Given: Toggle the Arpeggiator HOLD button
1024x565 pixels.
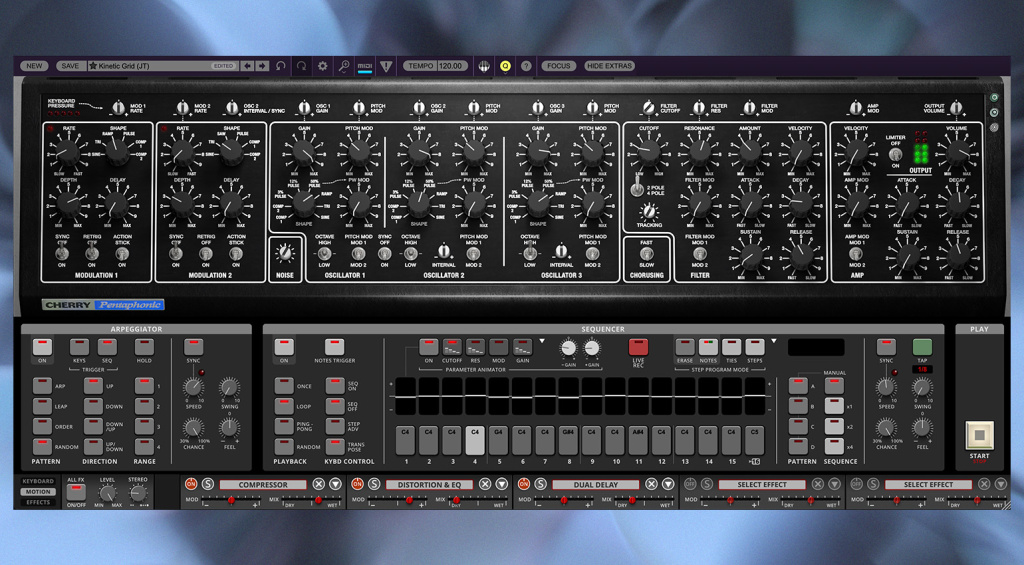Looking at the screenshot, I should pyautogui.click(x=144, y=347).
